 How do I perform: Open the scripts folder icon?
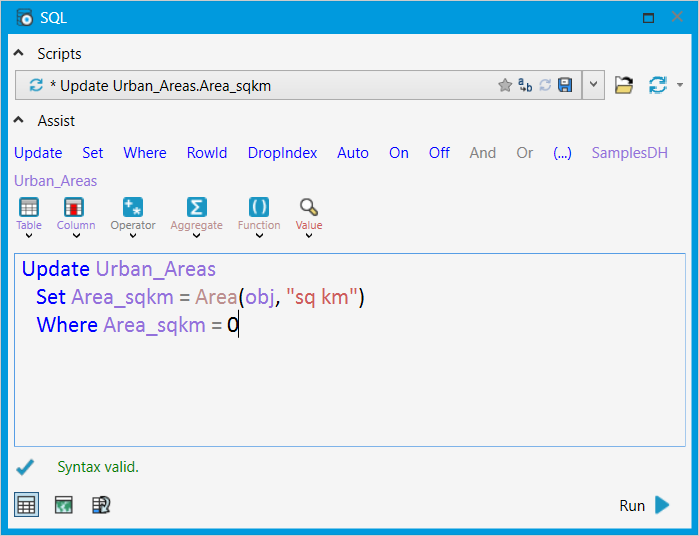pyautogui.click(x=624, y=85)
